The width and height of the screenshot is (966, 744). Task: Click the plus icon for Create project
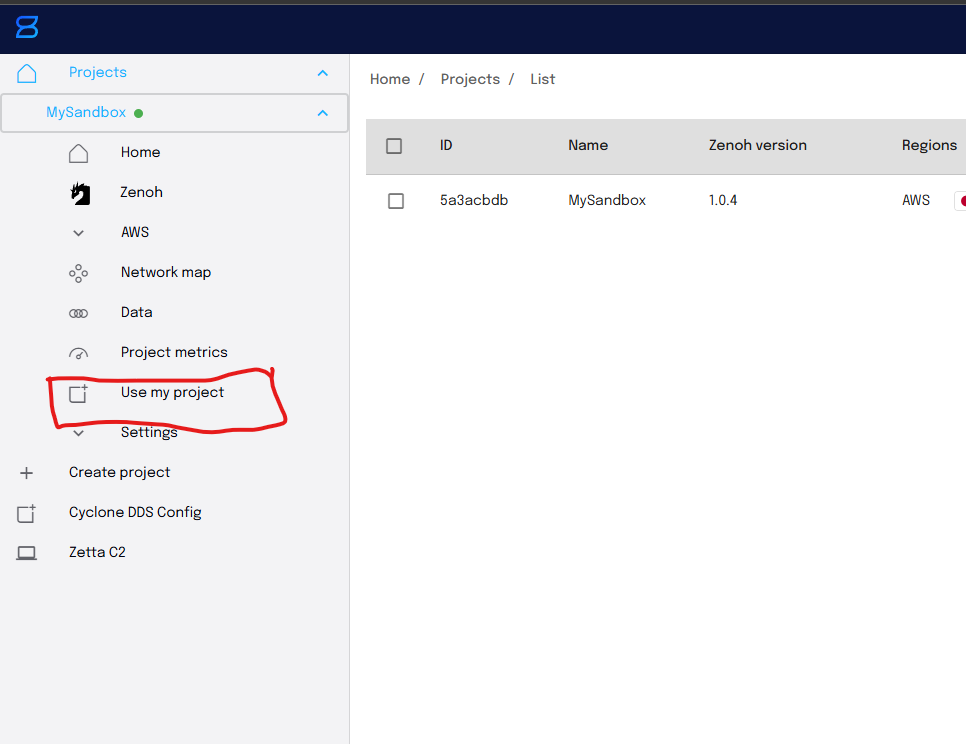click(x=26, y=473)
